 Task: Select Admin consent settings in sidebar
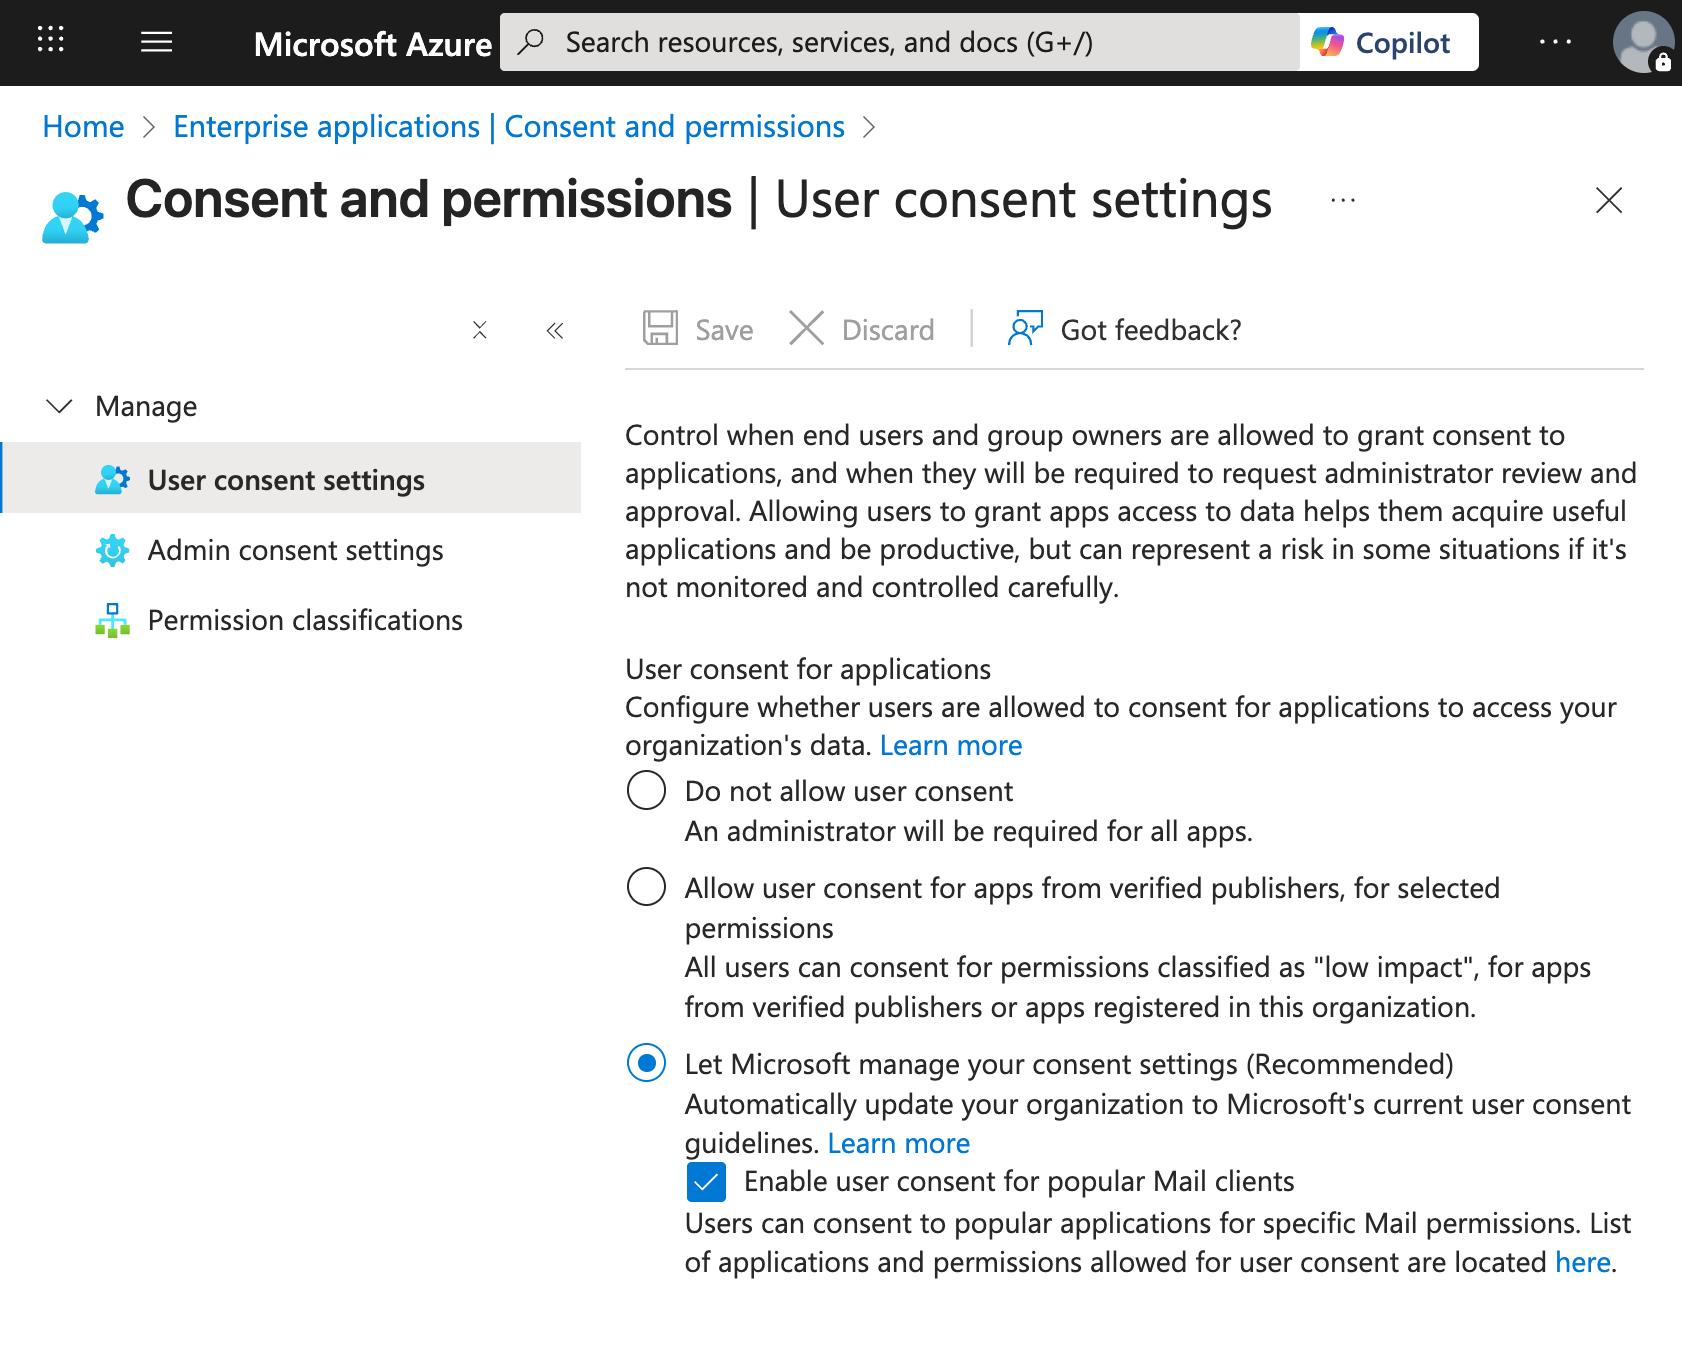tap(295, 550)
